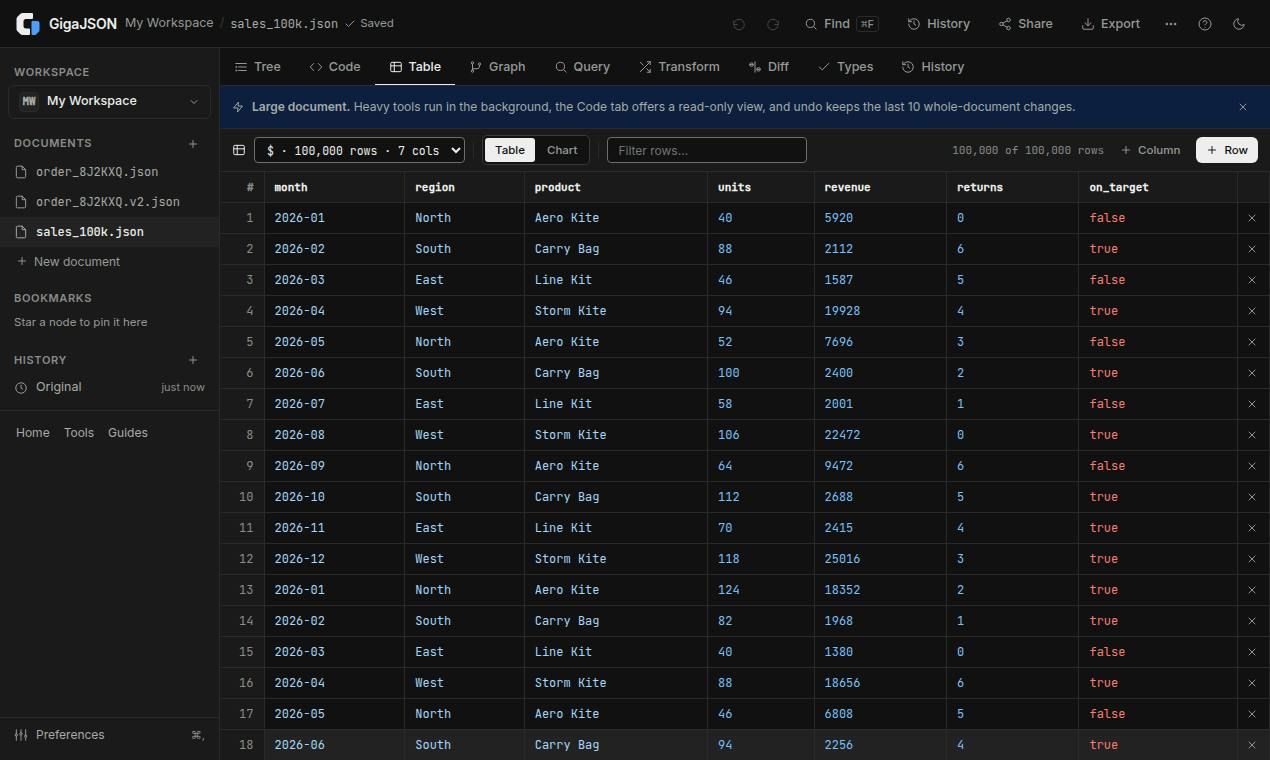Screen dimensions: 1270x760
Task: Delete row 13 with its X icon
Action: click(1252, 590)
